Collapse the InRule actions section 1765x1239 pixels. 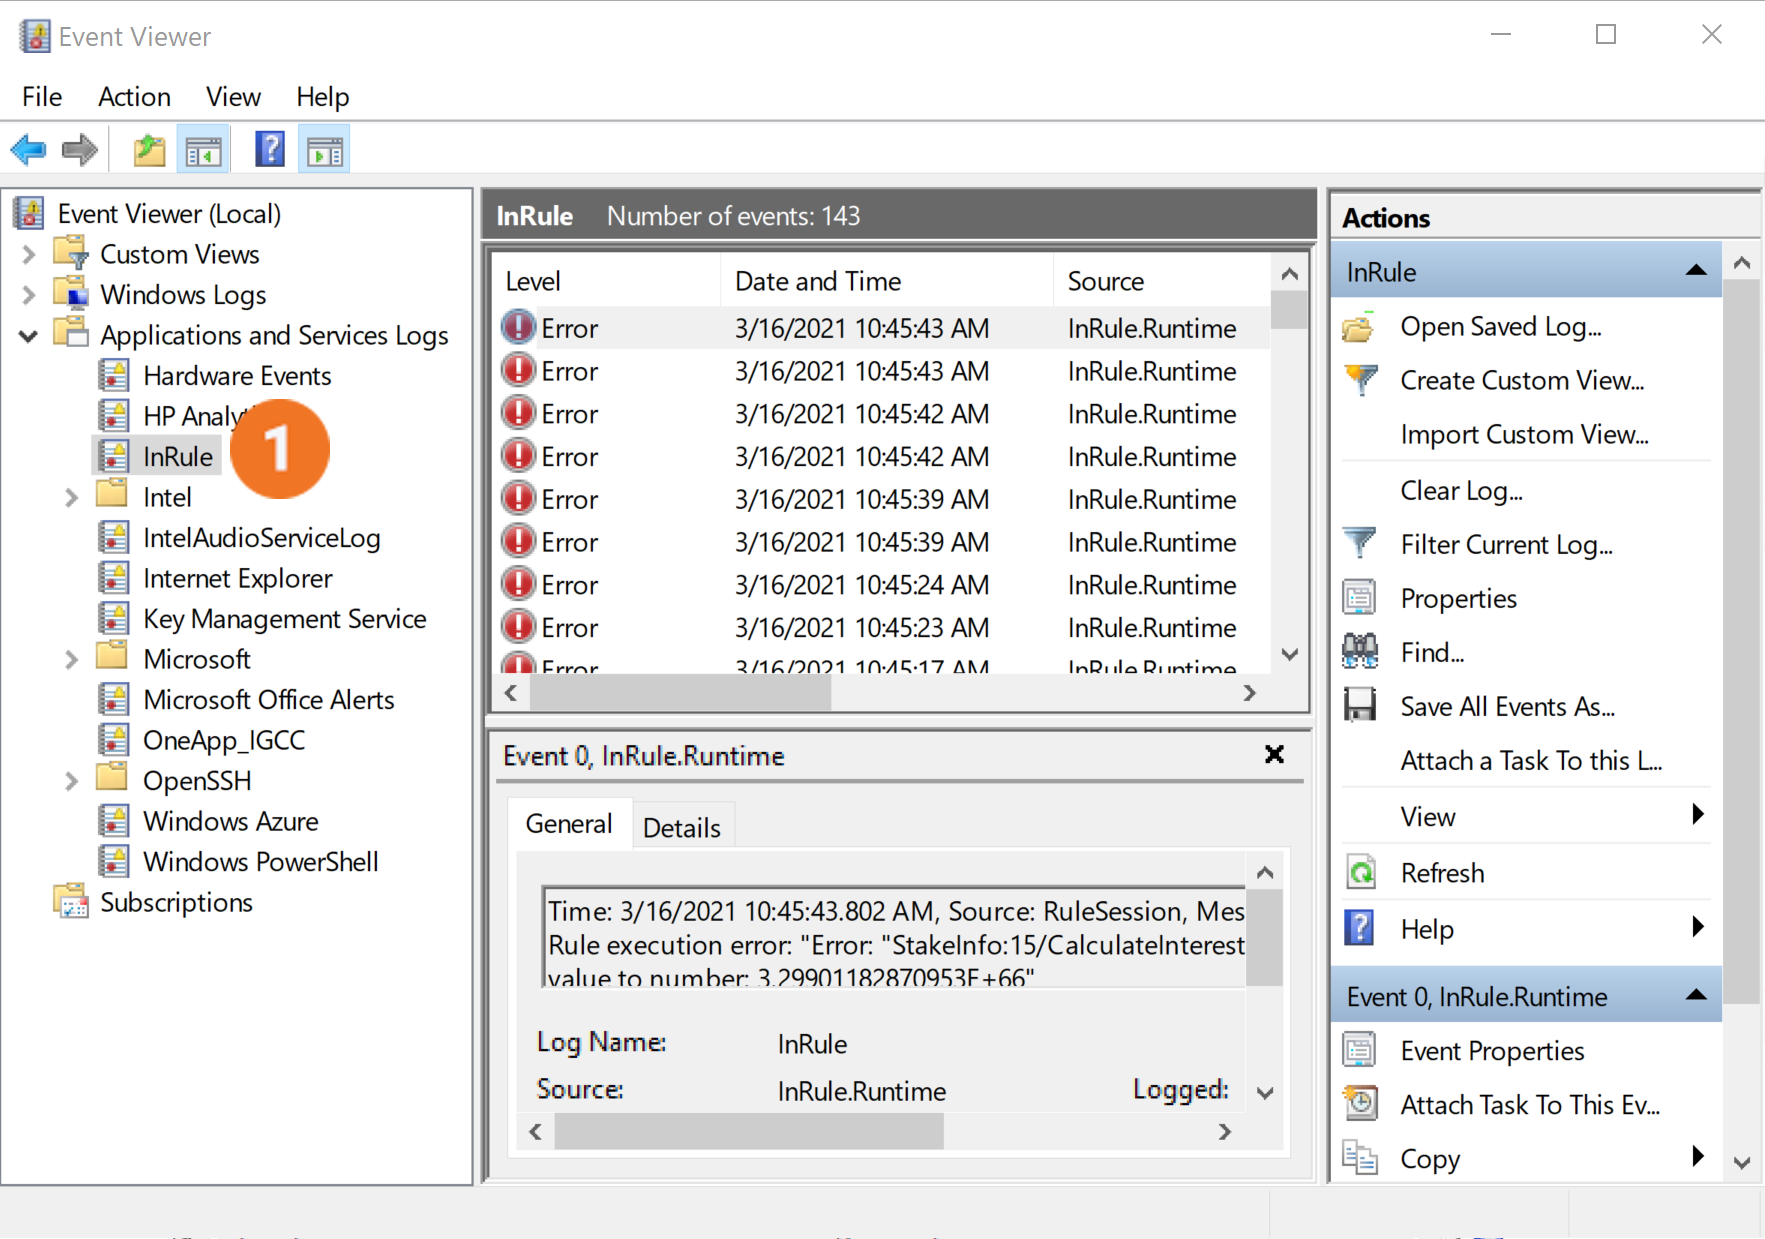(x=1695, y=271)
